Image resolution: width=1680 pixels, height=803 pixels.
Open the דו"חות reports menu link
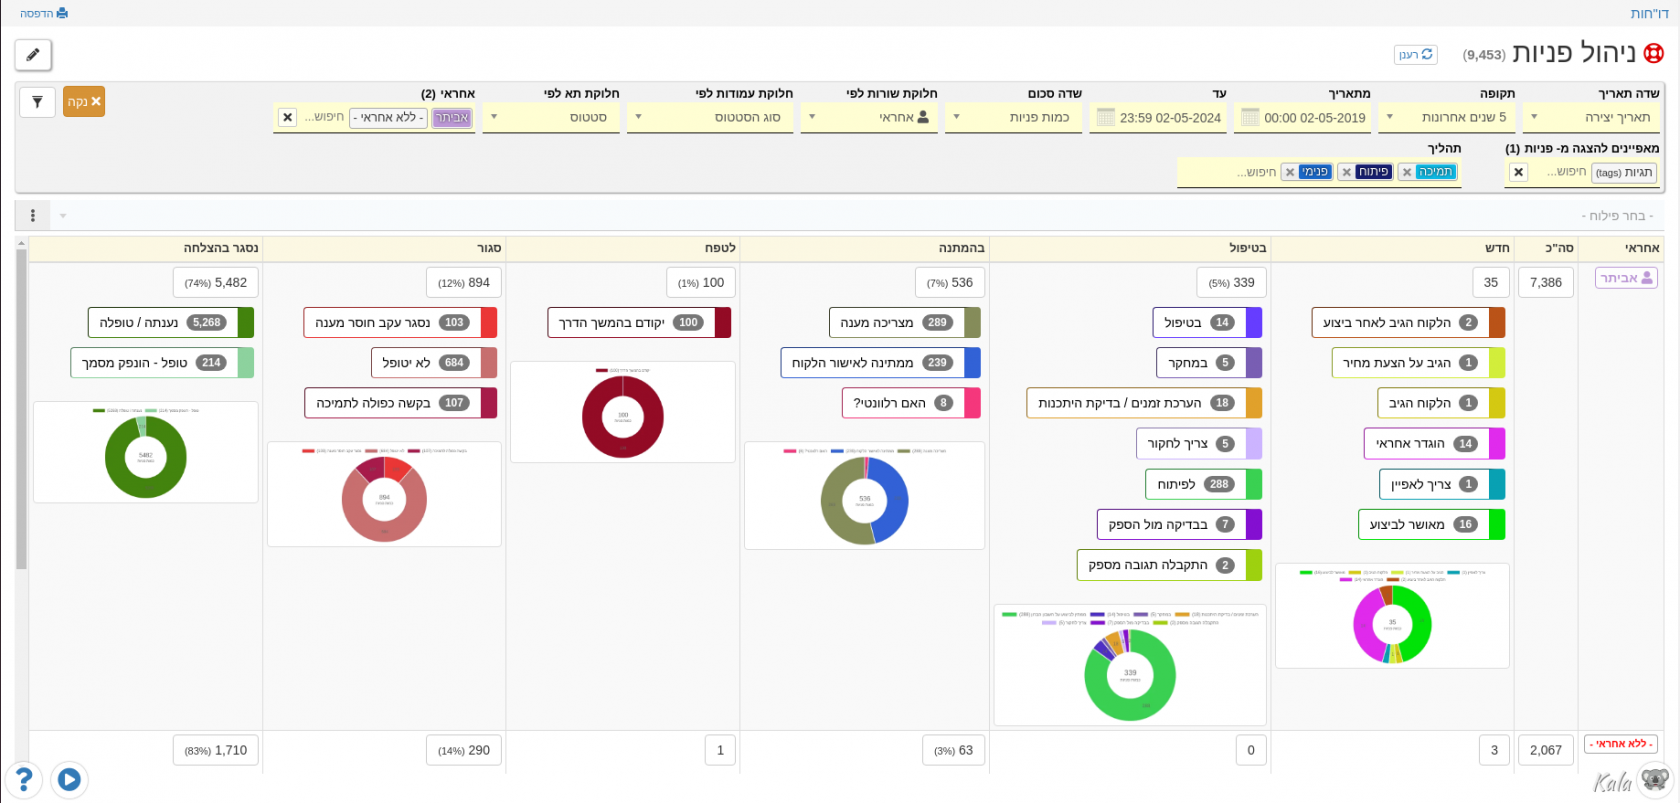coord(1649,13)
